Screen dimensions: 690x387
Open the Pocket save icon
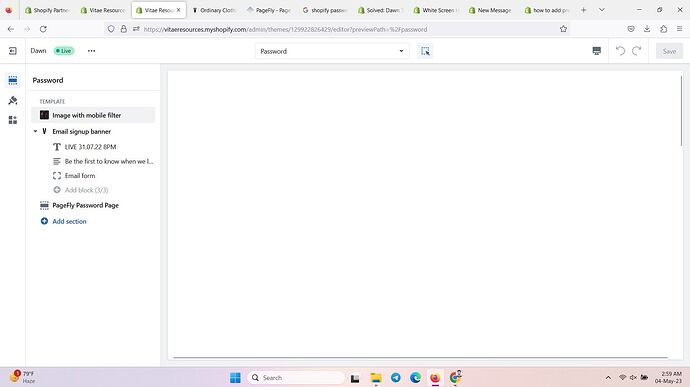631,29
